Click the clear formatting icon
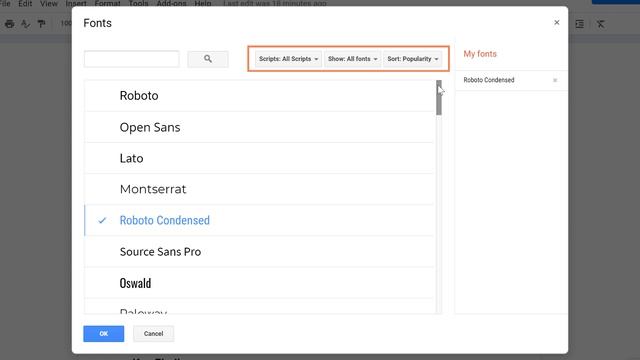640x360 pixels. 600,24
